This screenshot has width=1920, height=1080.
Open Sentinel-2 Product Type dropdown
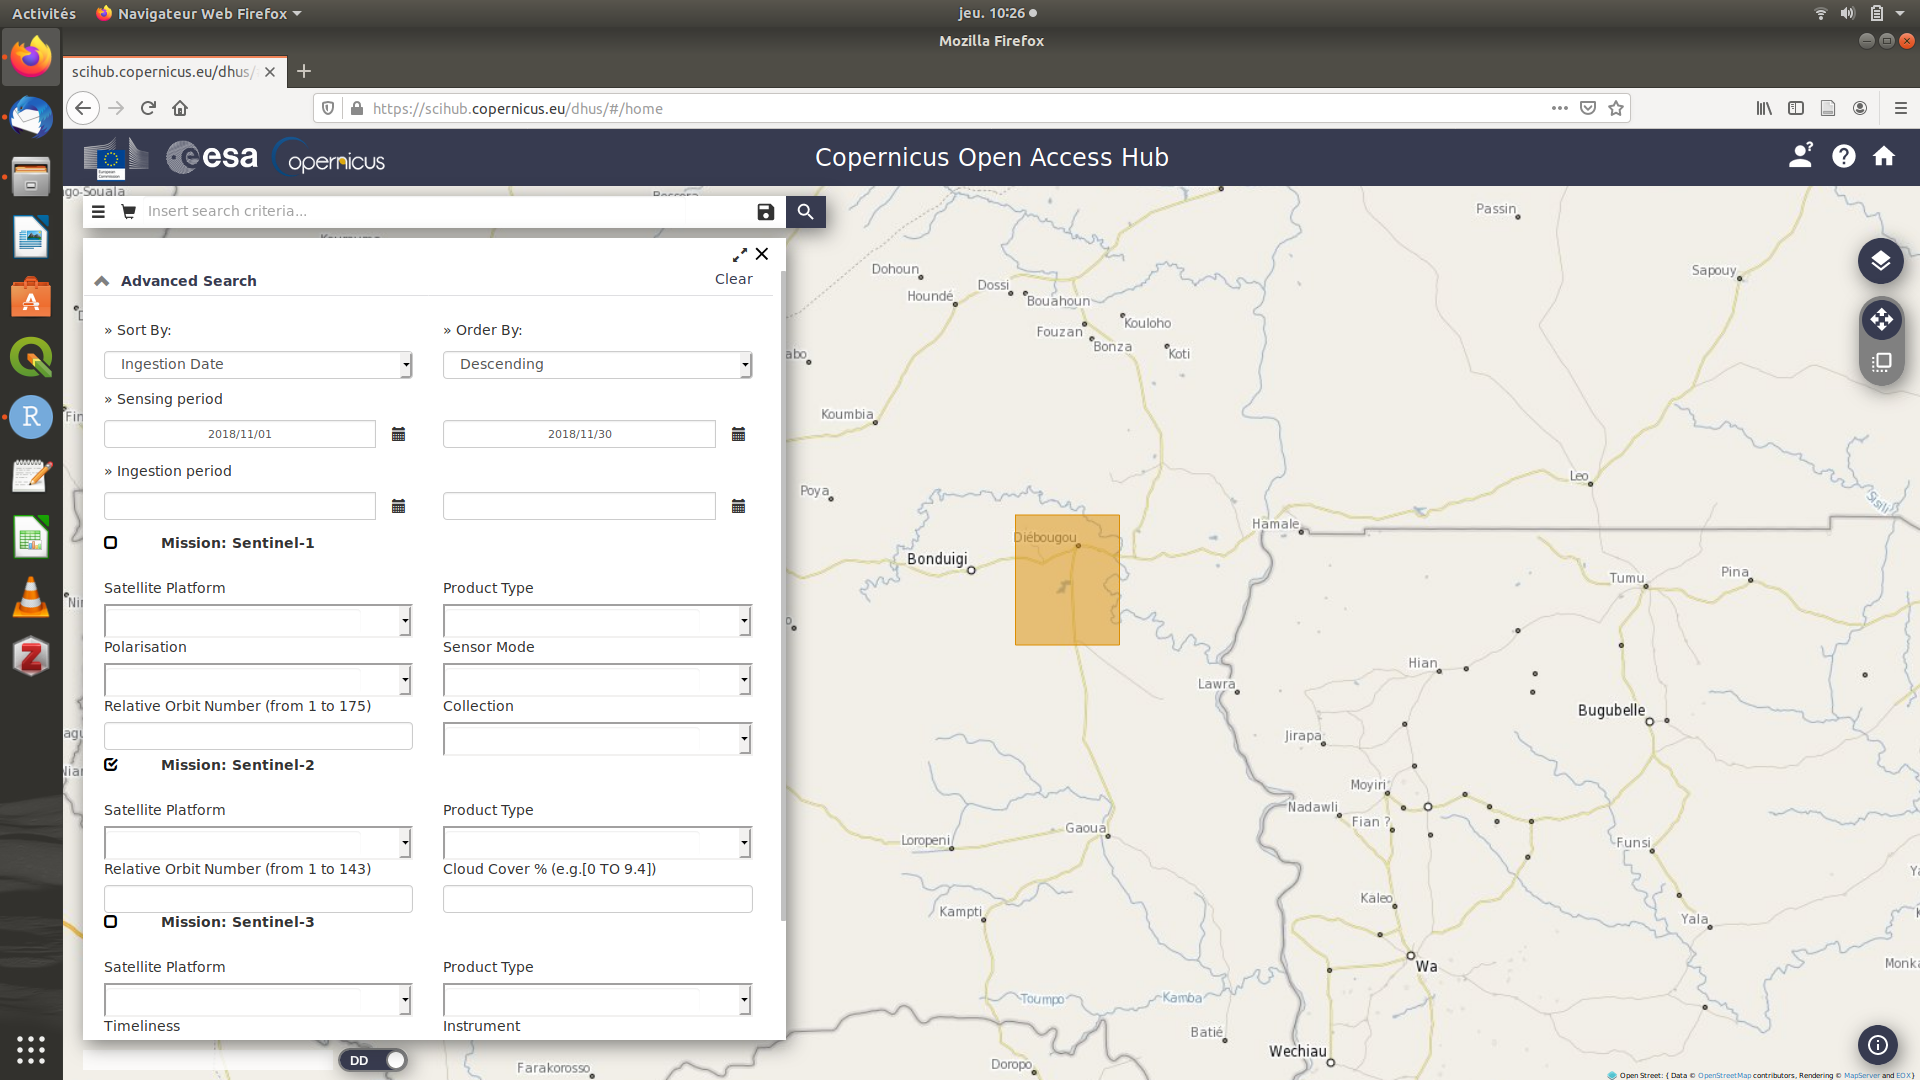pyautogui.click(x=597, y=843)
